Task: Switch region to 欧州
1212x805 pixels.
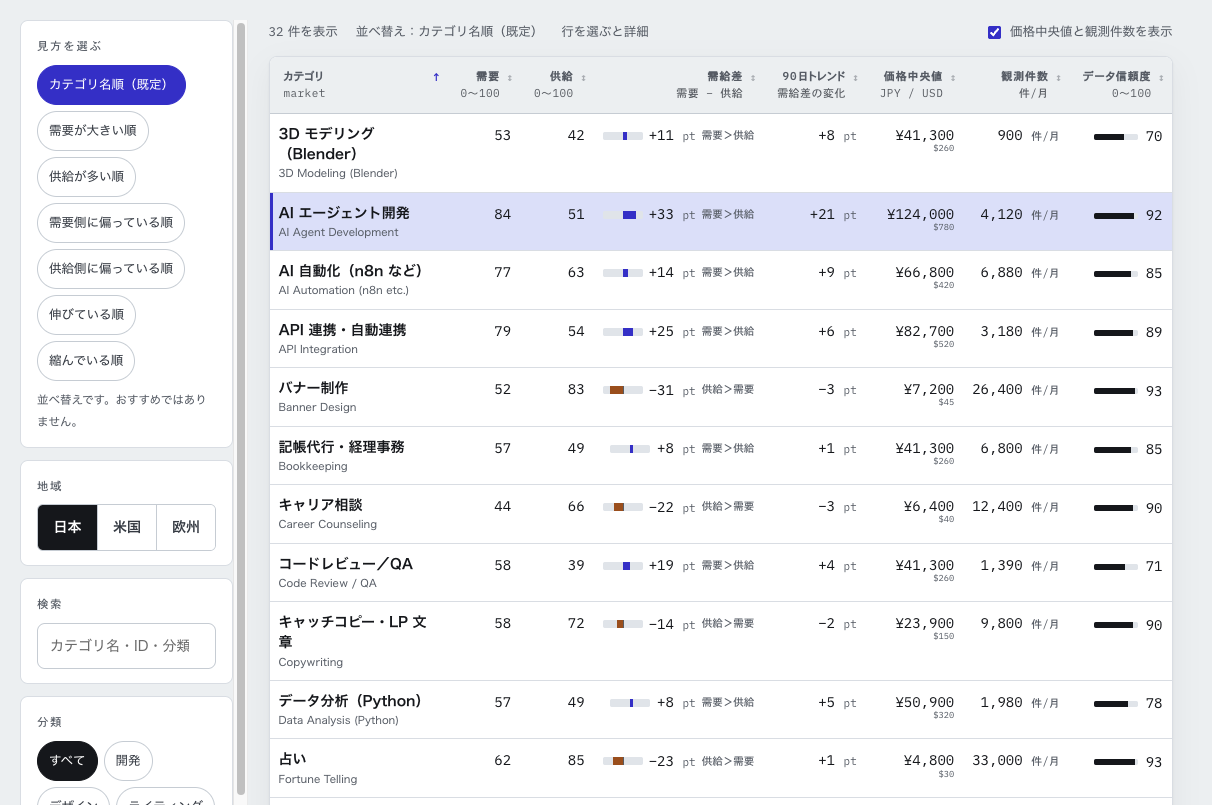Action: (x=186, y=527)
